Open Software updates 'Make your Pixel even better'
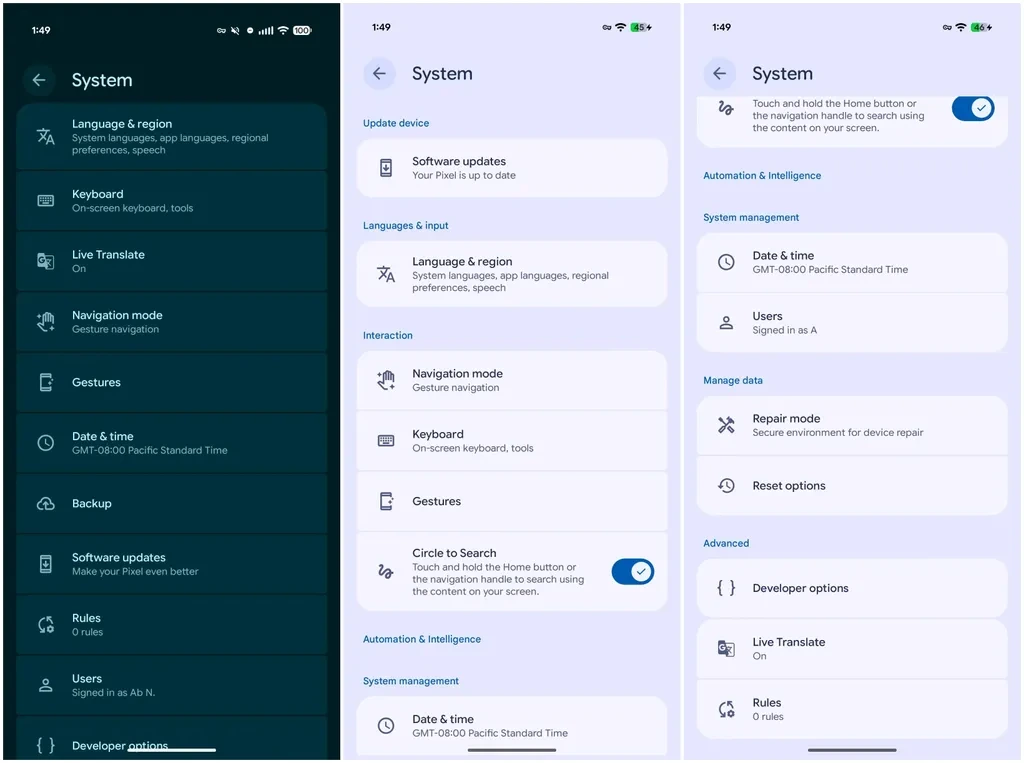The image size is (1024, 763). point(171,564)
